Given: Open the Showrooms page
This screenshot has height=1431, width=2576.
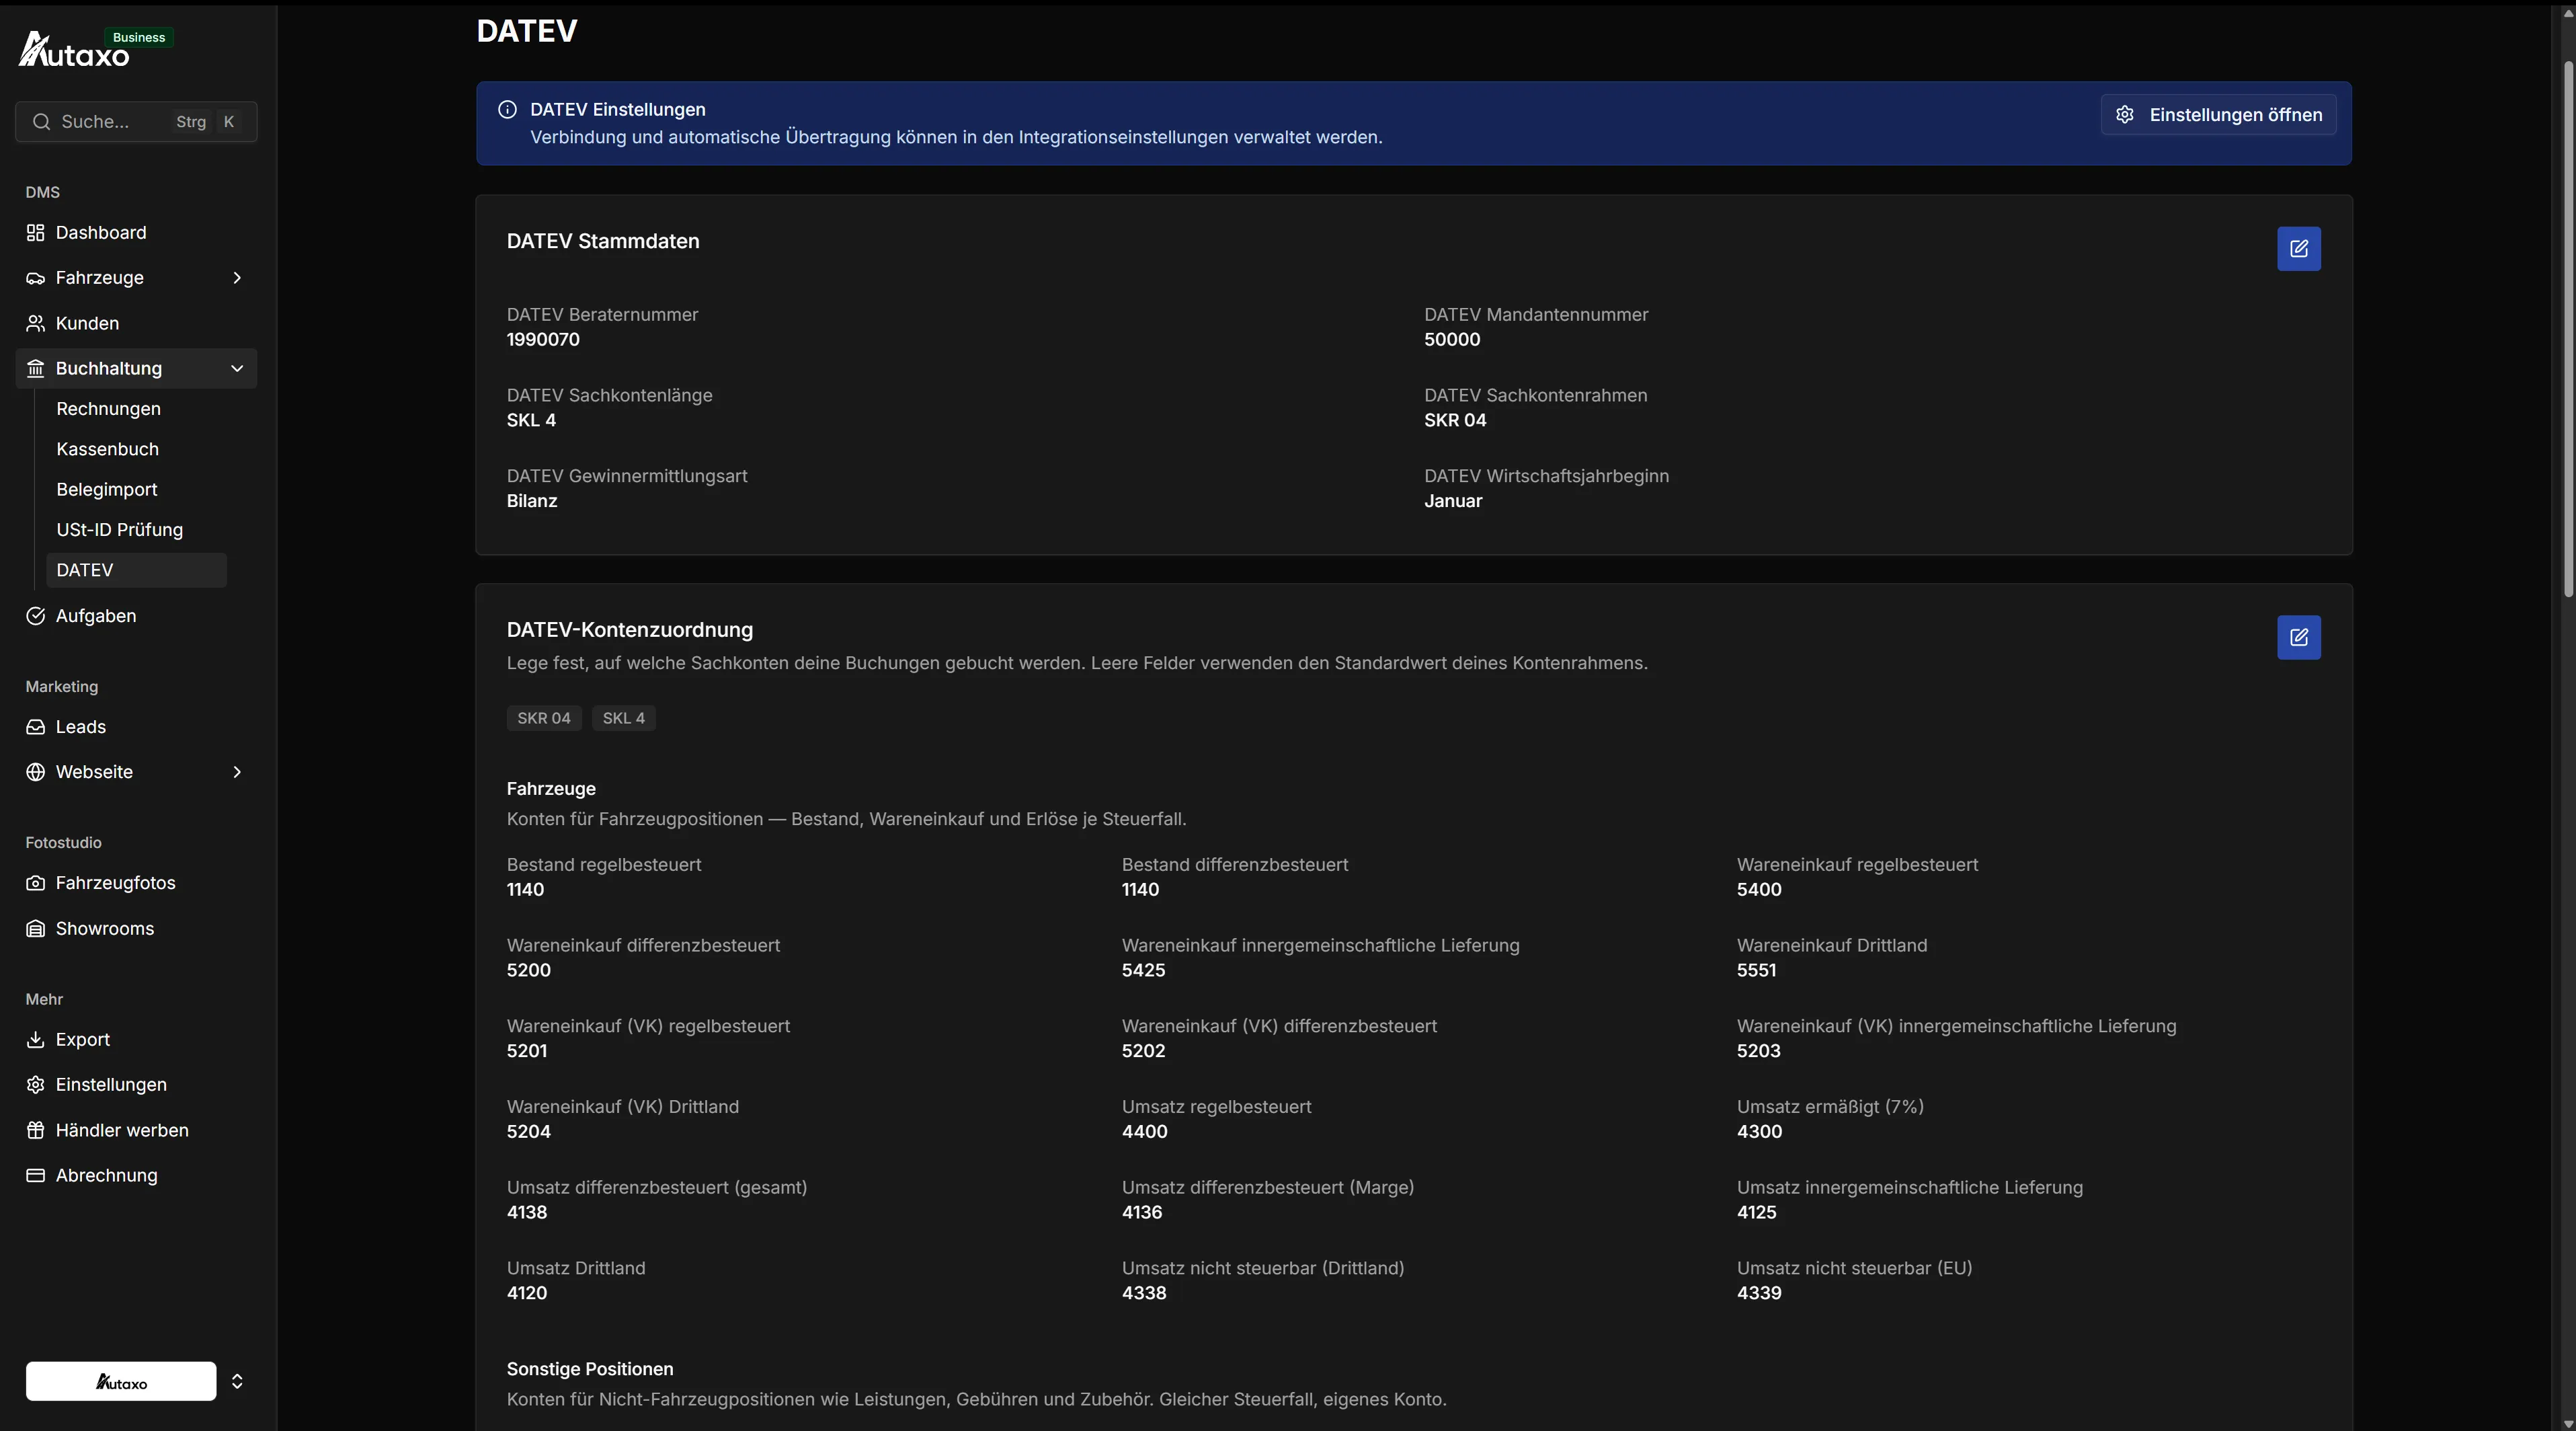Looking at the screenshot, I should (x=136, y=929).
